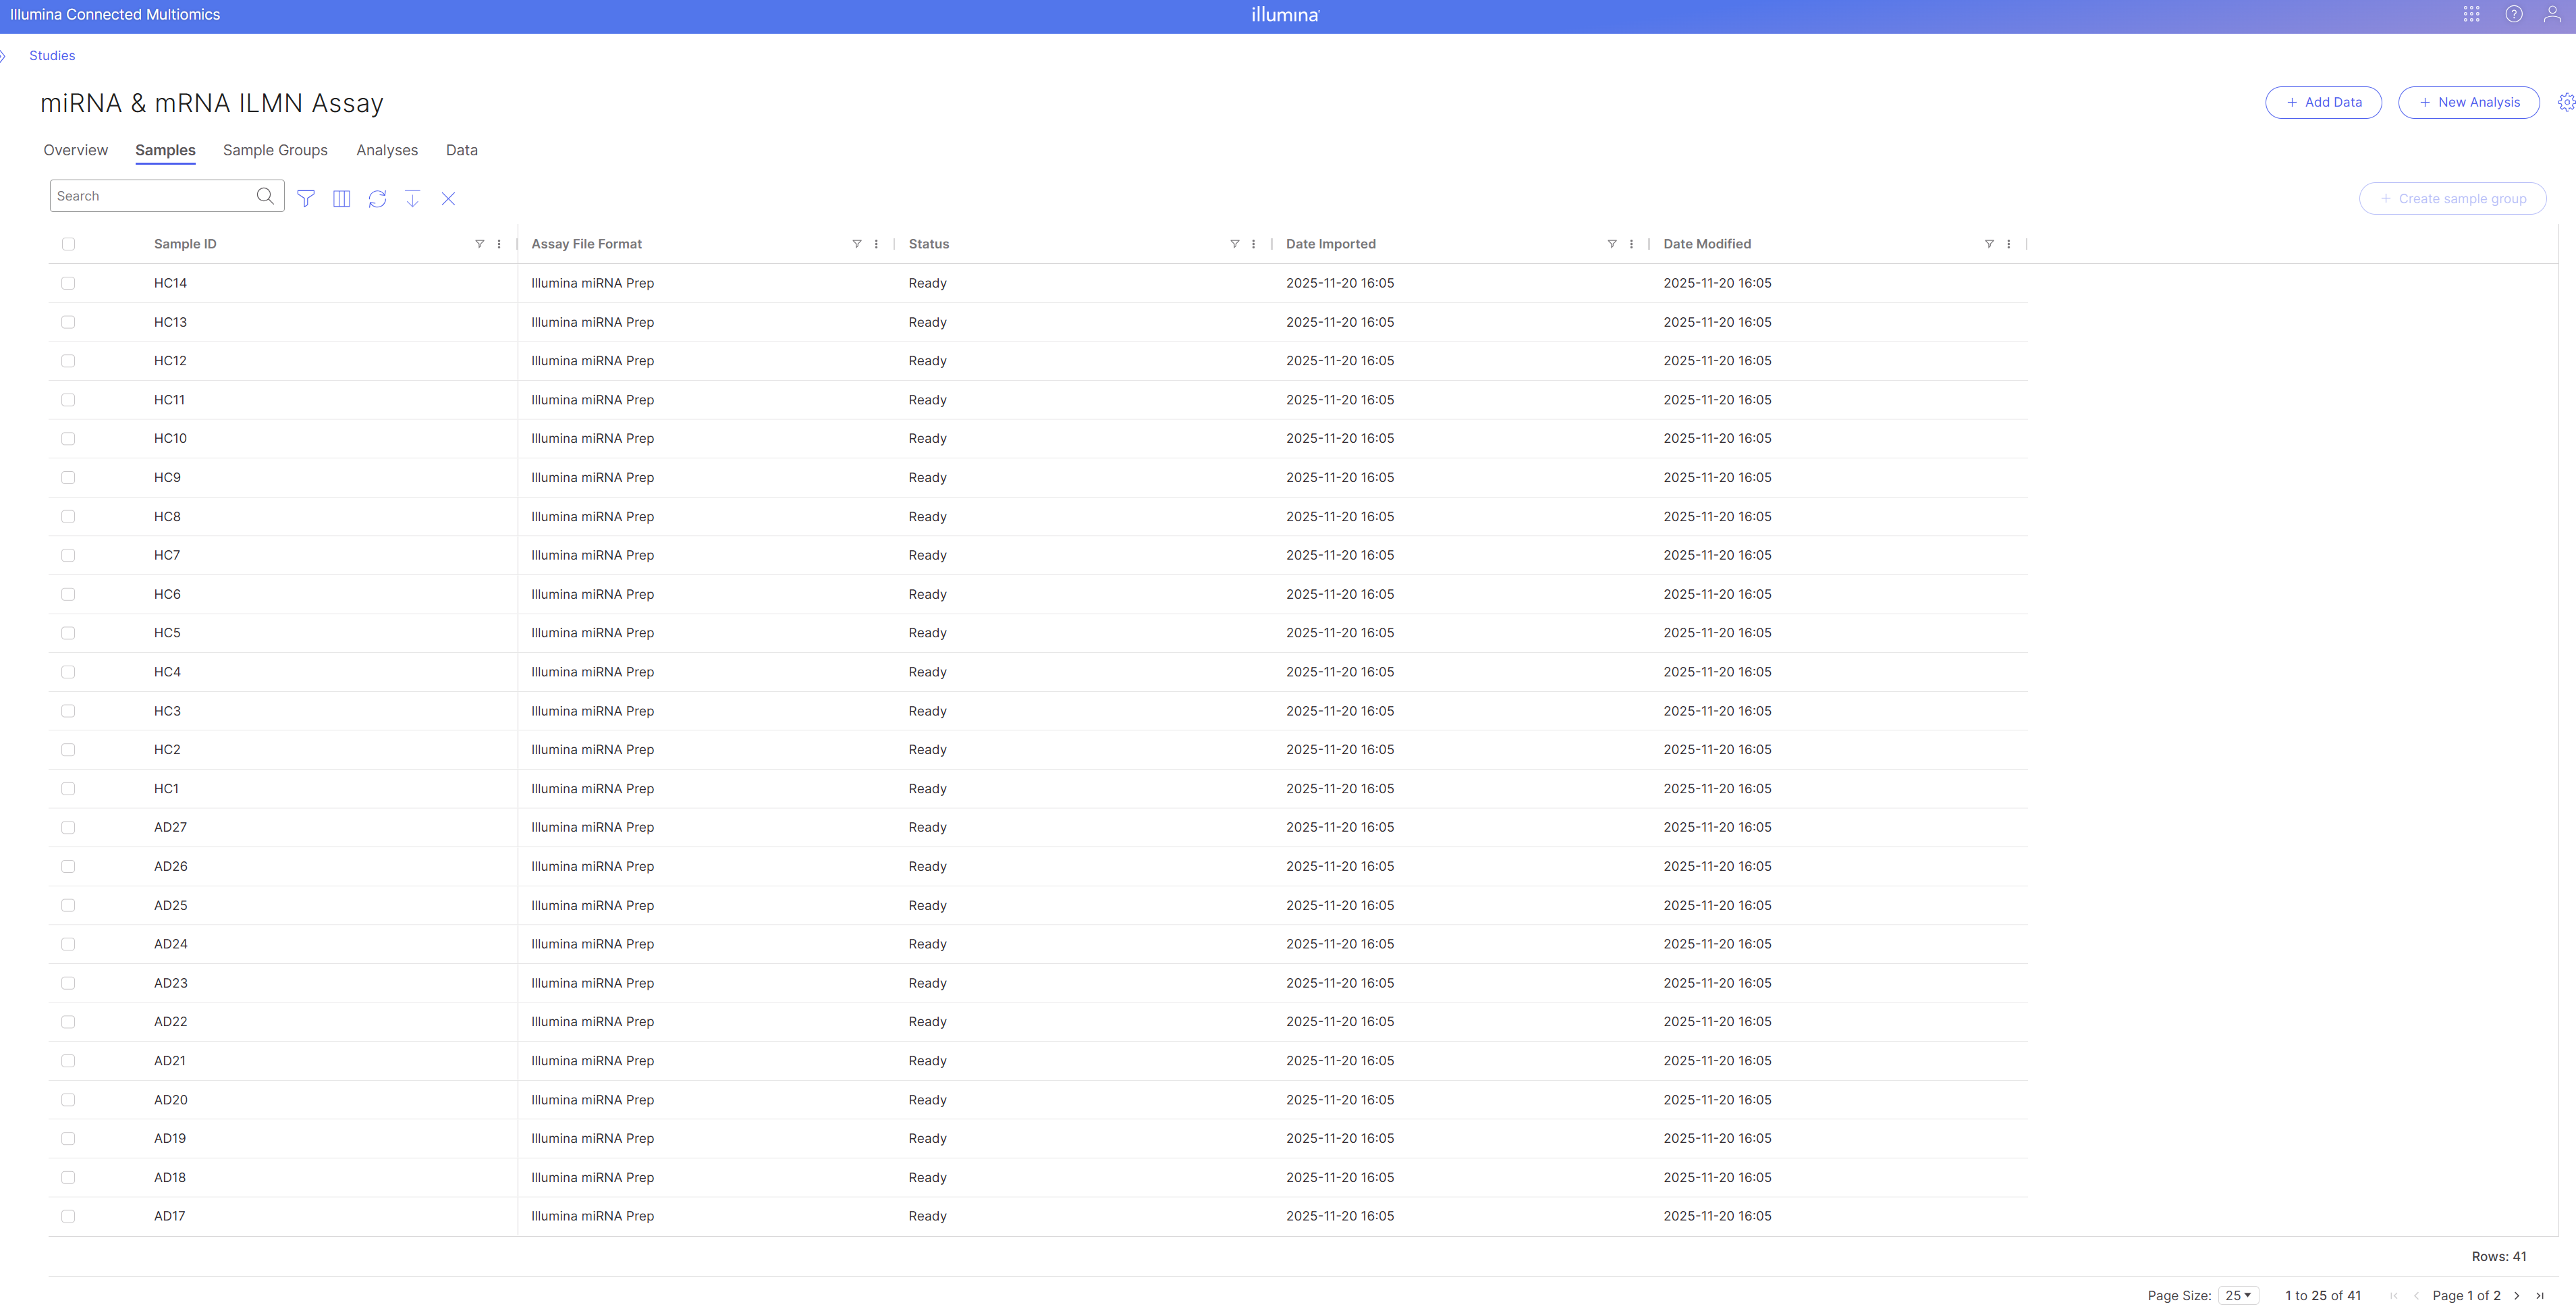Open the Status column three-dot menu
2576x1315 pixels.
point(1253,244)
